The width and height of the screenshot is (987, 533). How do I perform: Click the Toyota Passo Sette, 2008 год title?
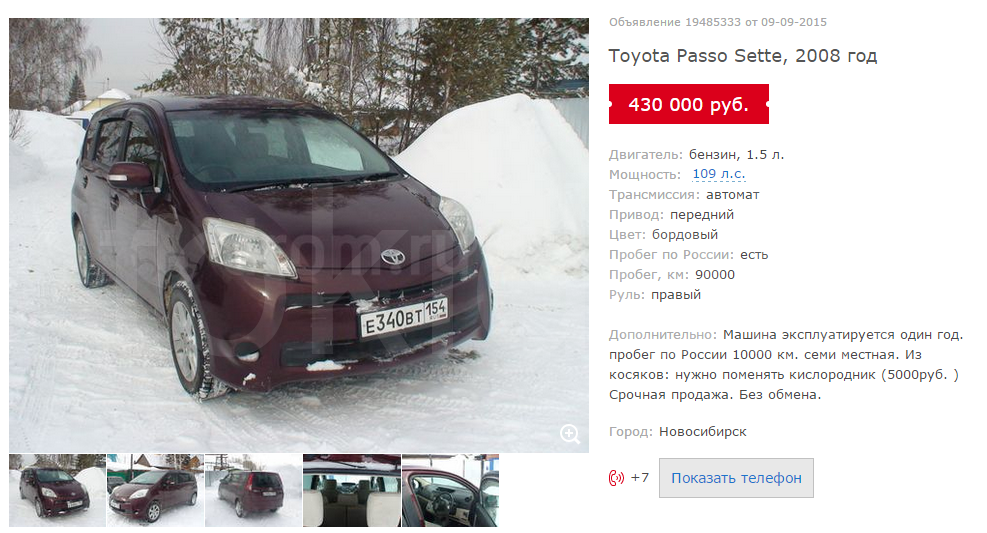coord(743,56)
